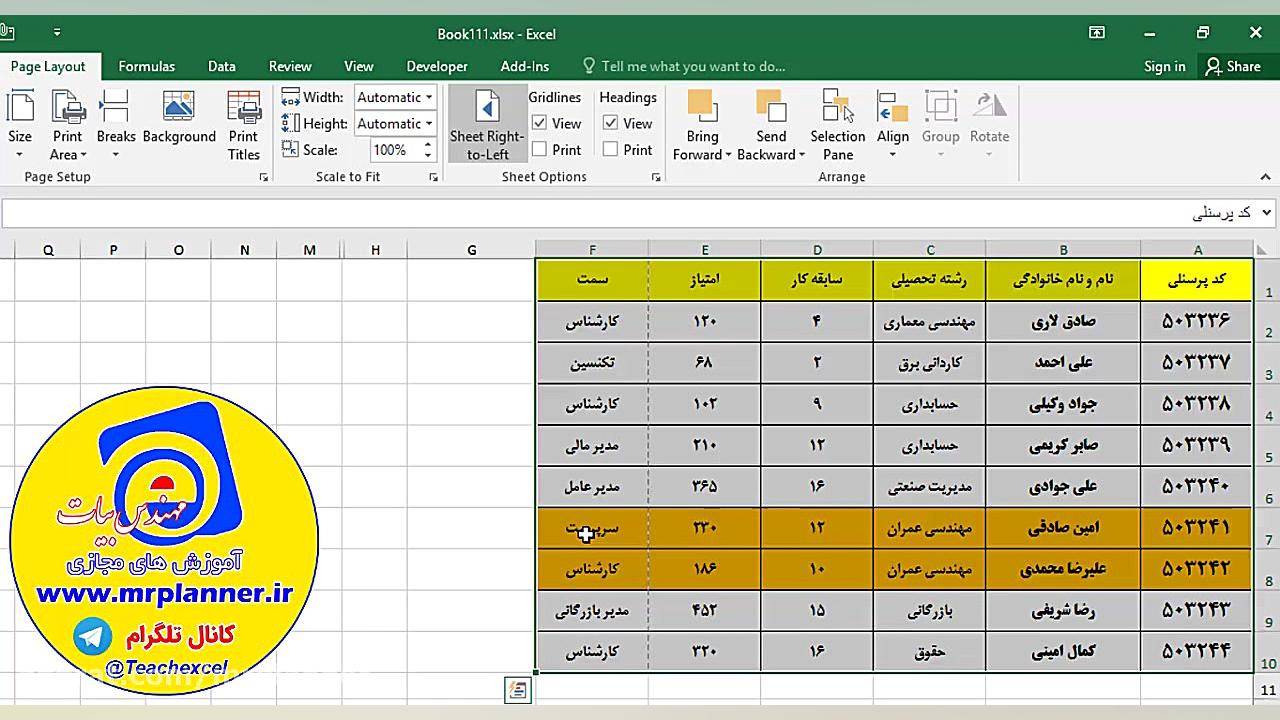Open the Breaks menu
This screenshot has height=720, width=1280.
click(116, 125)
